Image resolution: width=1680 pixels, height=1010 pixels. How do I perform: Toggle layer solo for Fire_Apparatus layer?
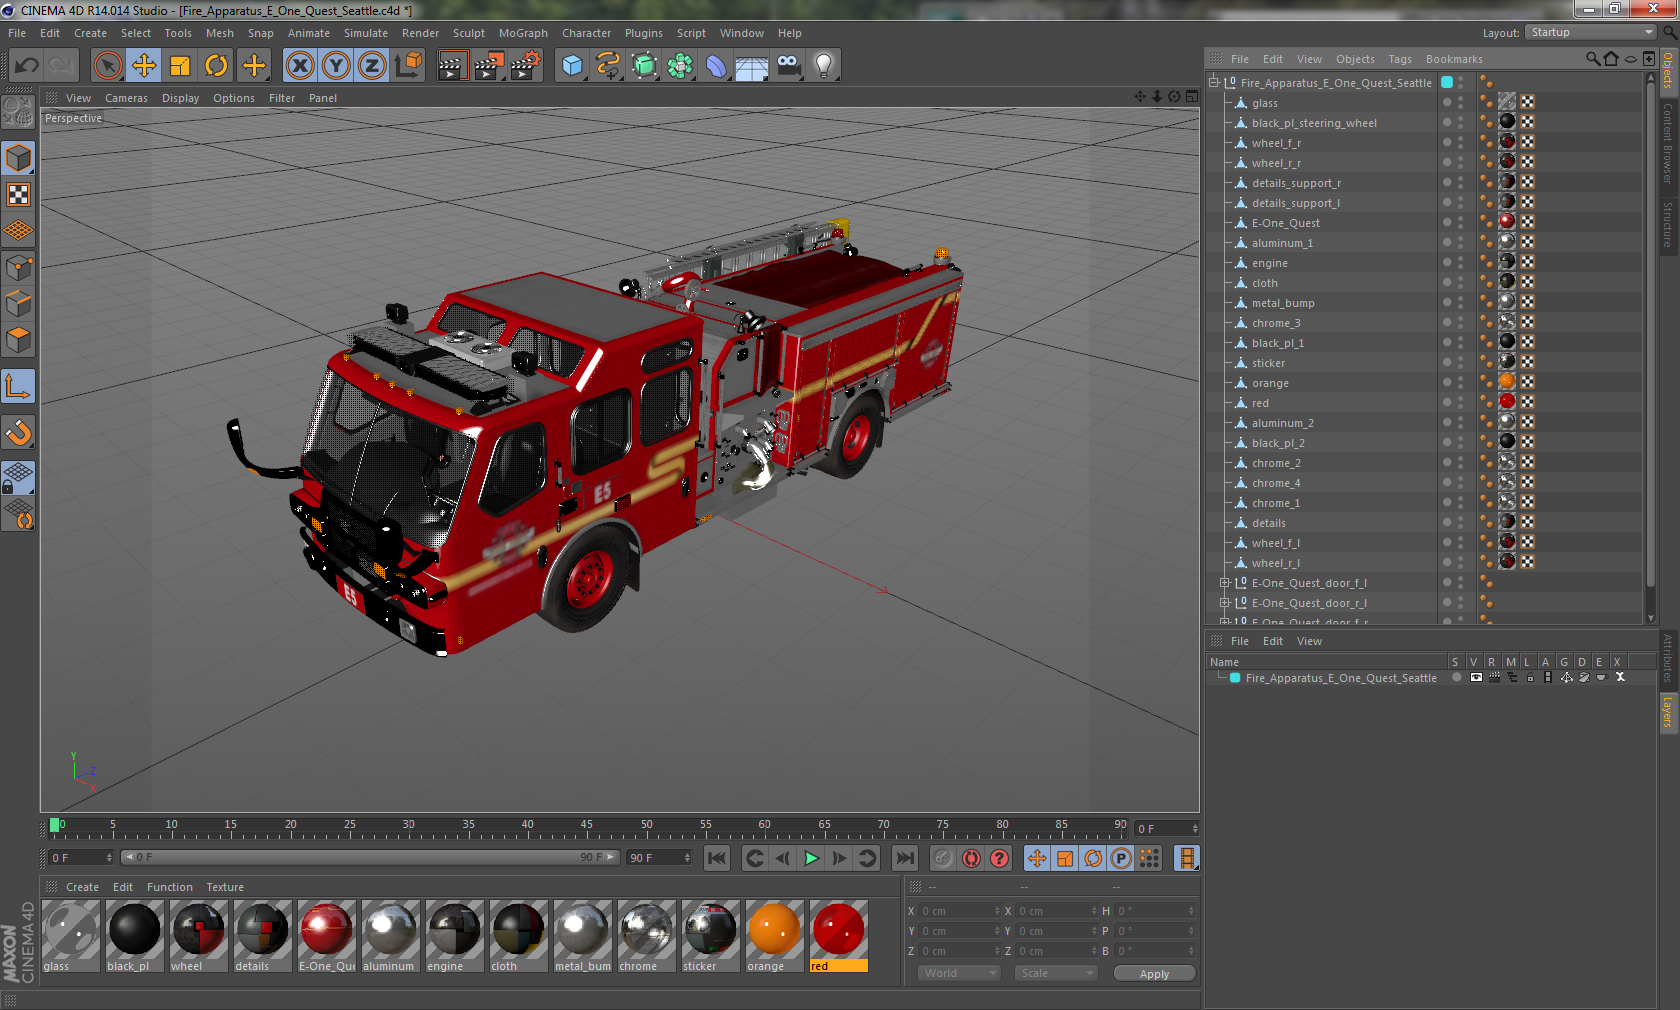pyautogui.click(x=1457, y=677)
